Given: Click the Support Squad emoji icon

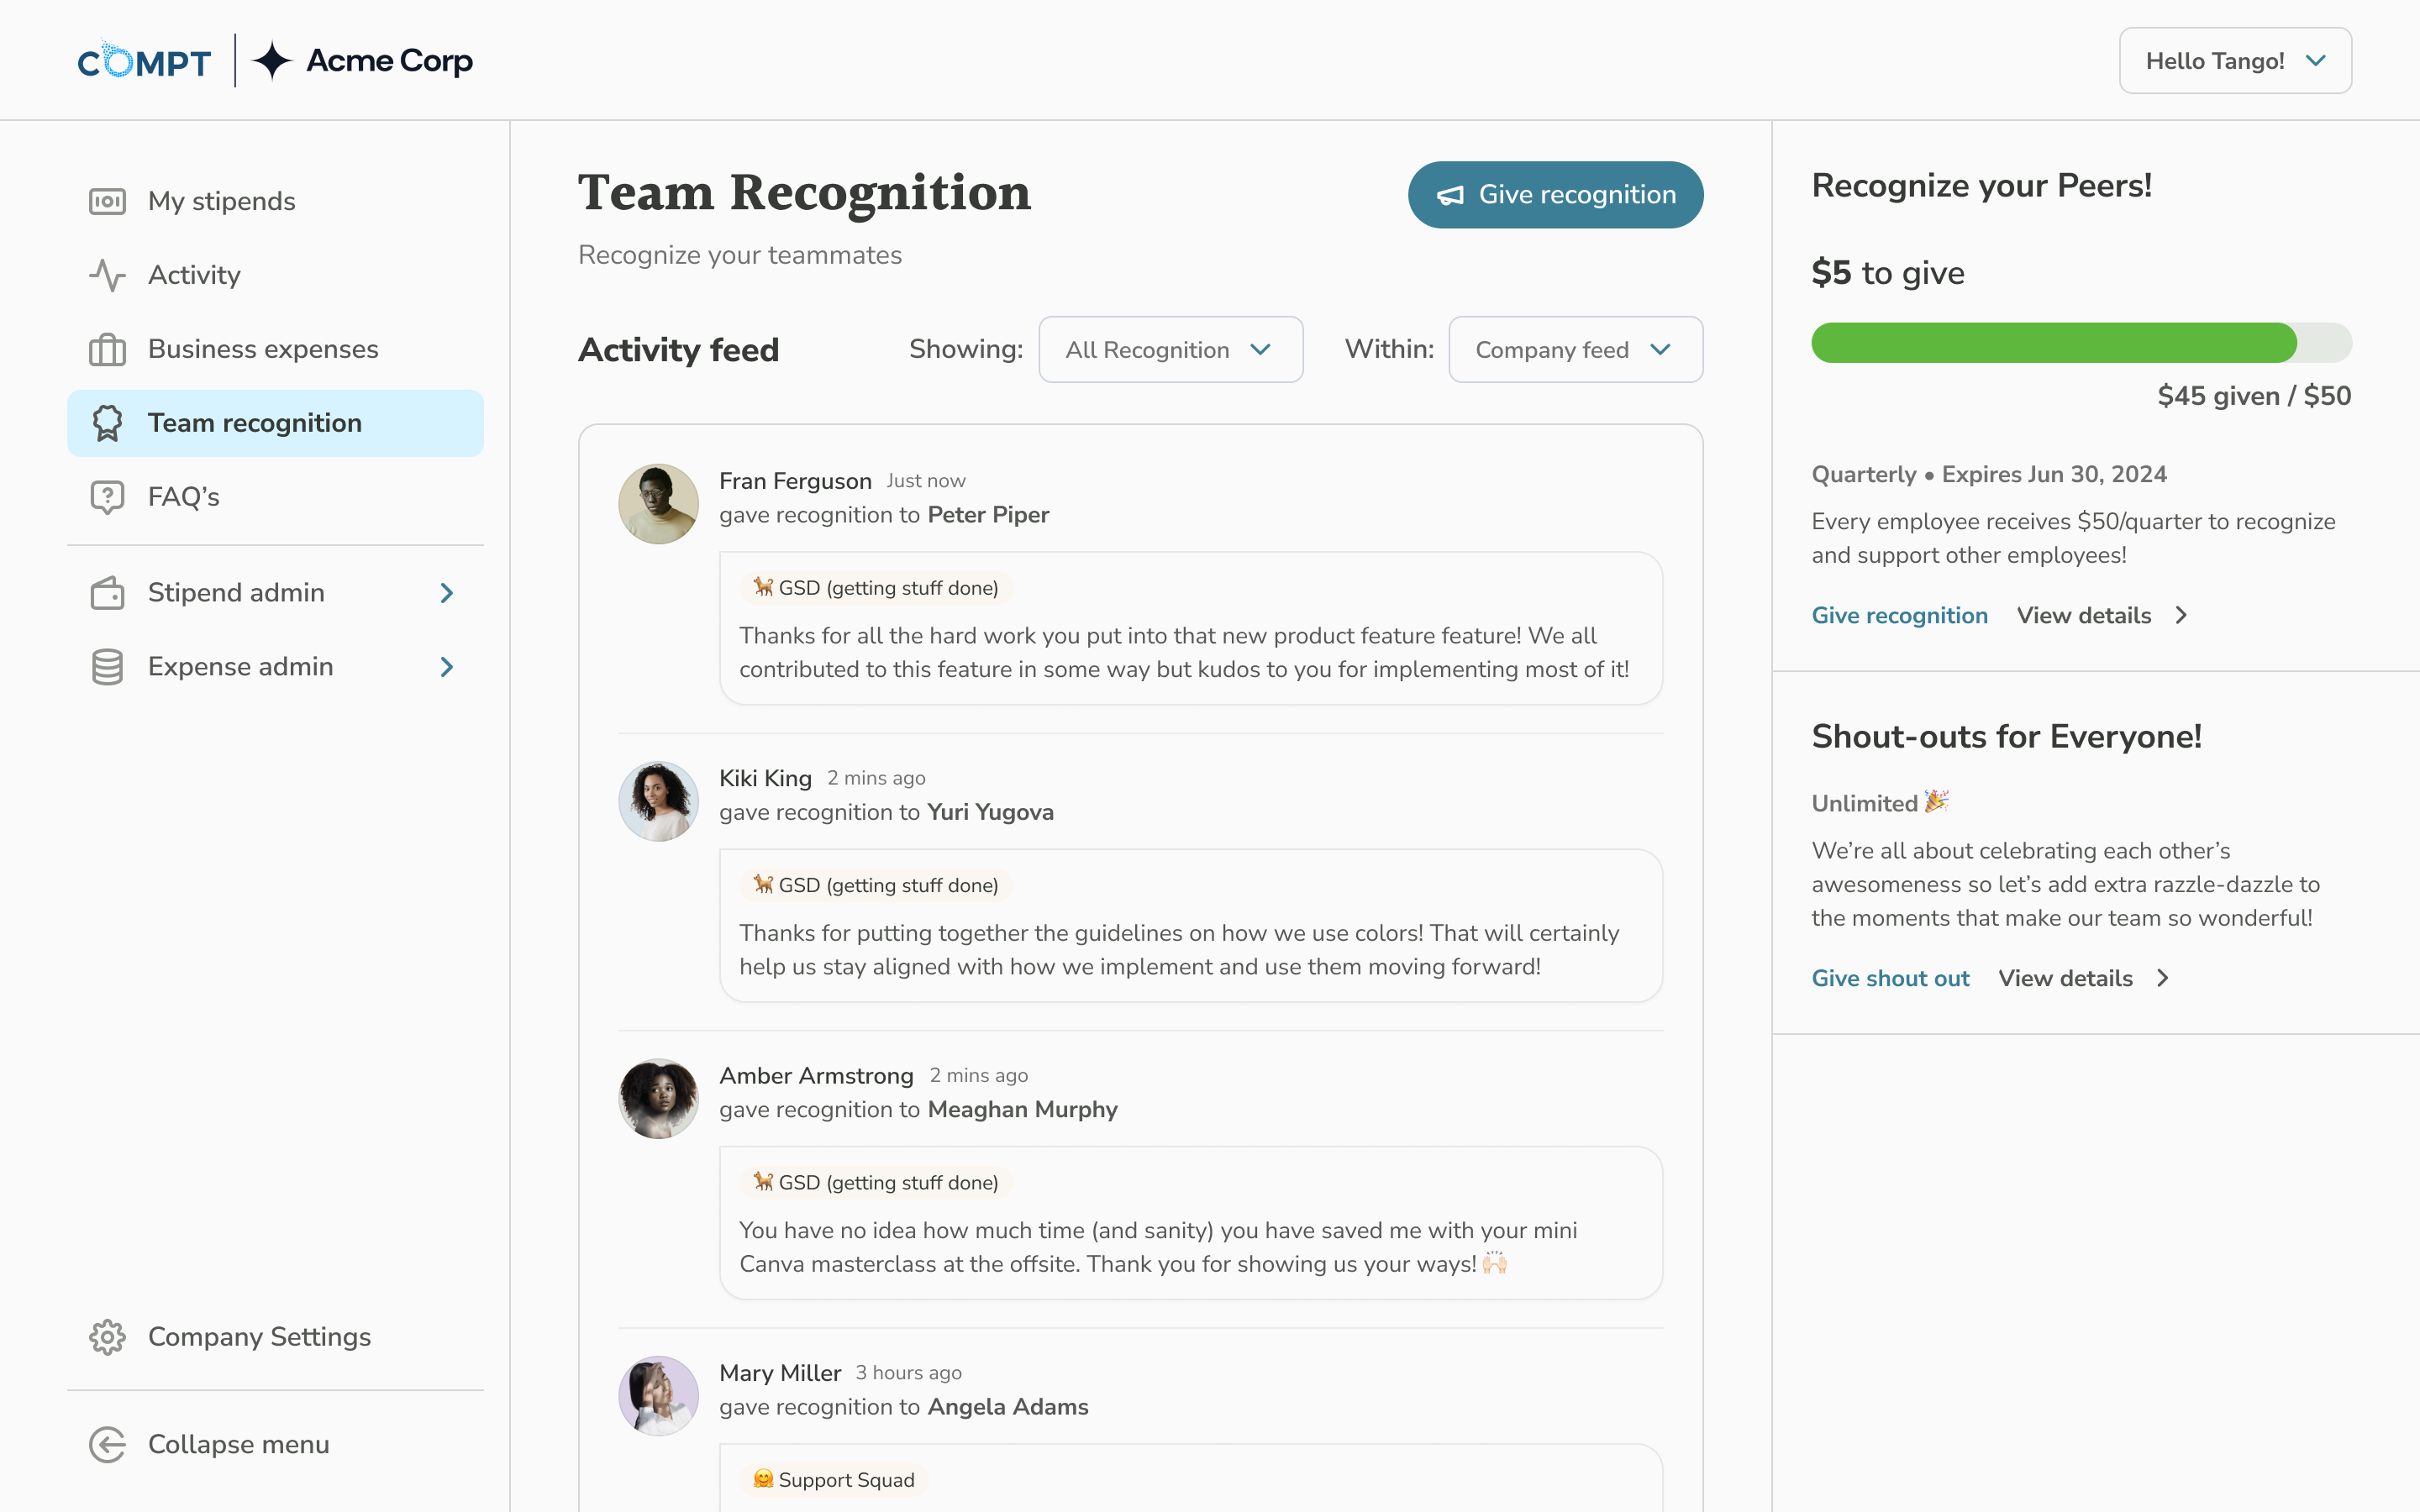Looking at the screenshot, I should [x=763, y=1479].
